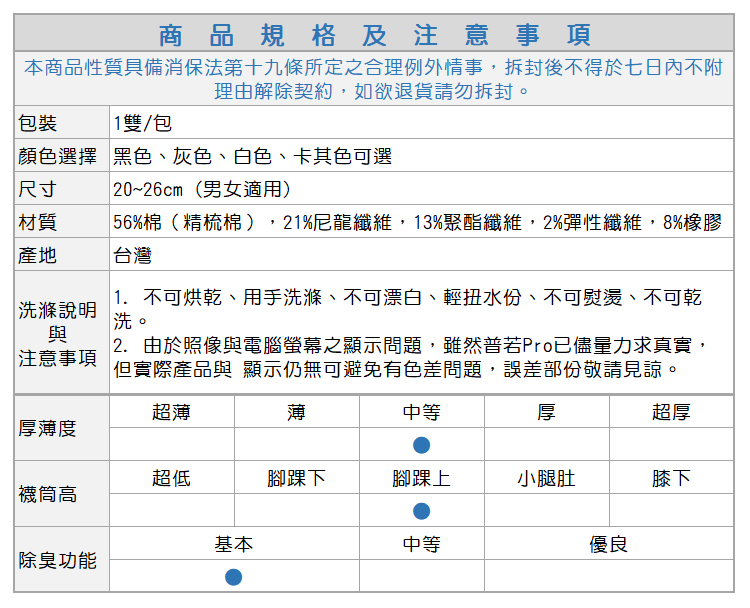Click the 顏色選擇 row label

pos(58,156)
